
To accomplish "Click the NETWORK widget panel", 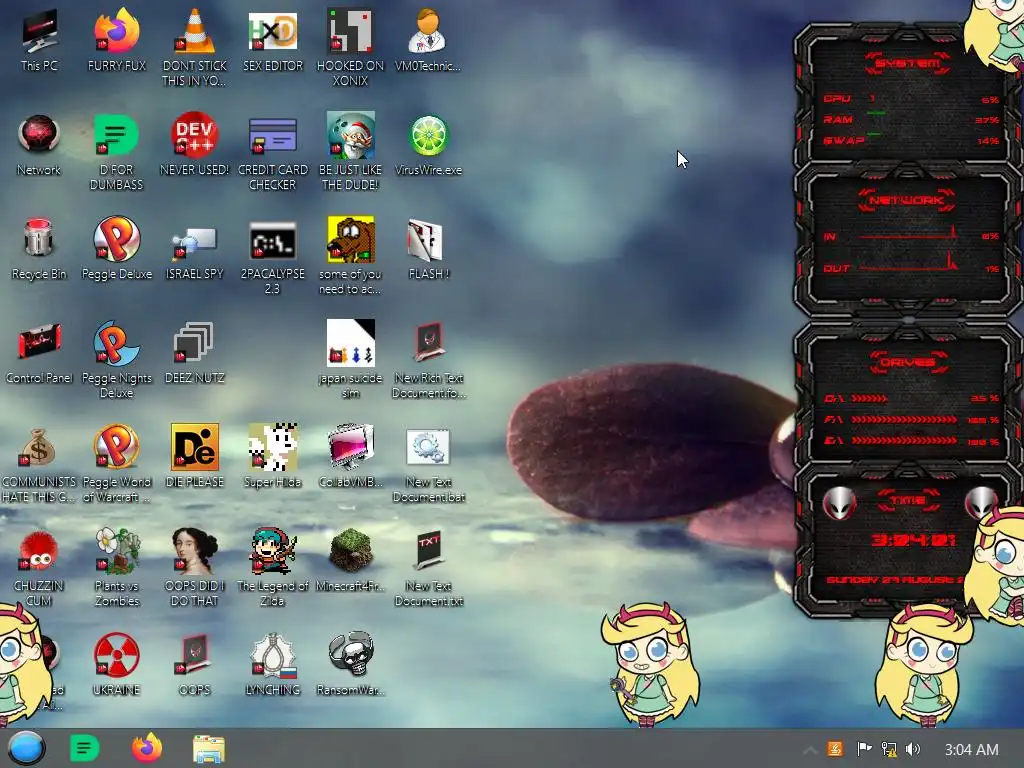I will point(906,240).
